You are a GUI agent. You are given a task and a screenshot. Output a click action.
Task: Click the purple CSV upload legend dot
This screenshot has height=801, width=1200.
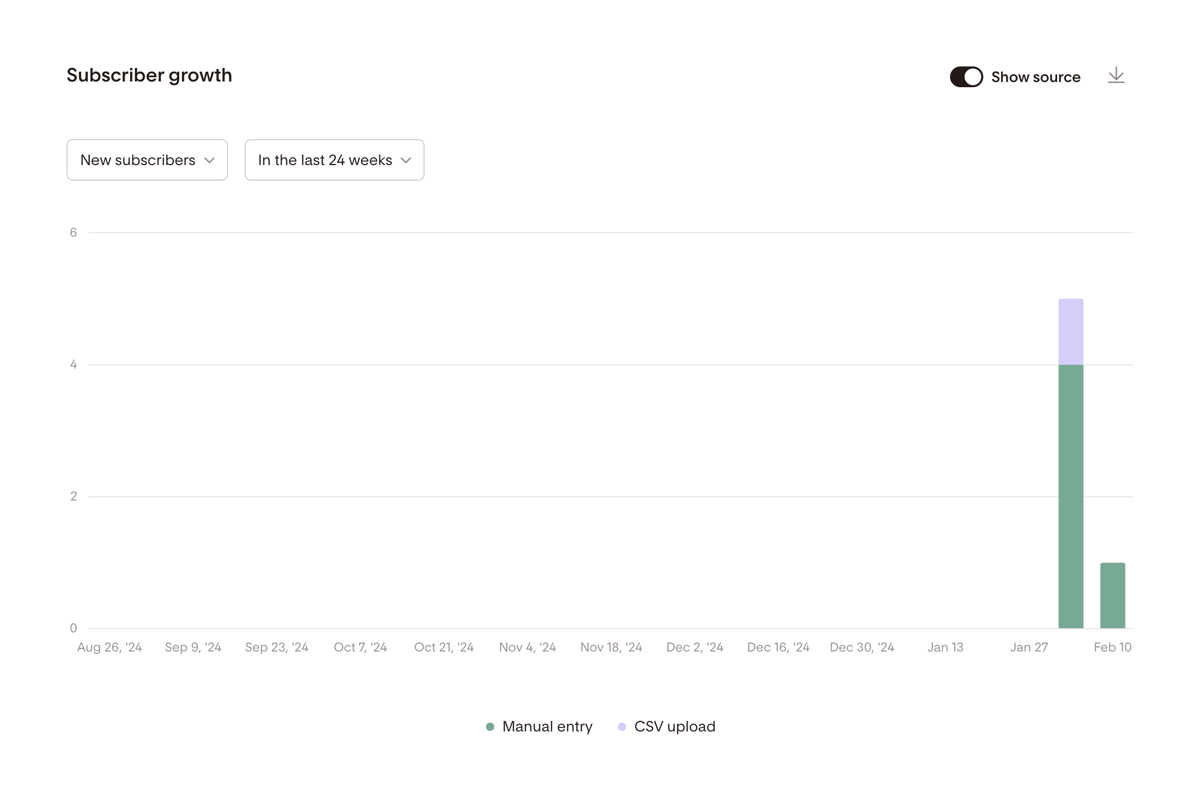pyautogui.click(x=621, y=726)
